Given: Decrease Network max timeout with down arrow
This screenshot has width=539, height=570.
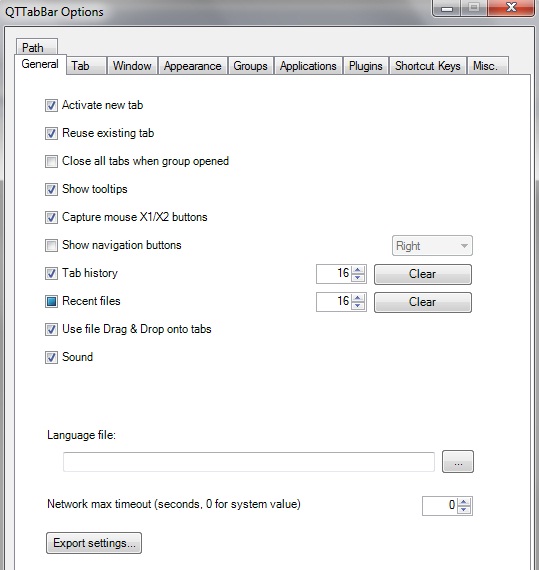Looking at the screenshot, I should [x=464, y=510].
